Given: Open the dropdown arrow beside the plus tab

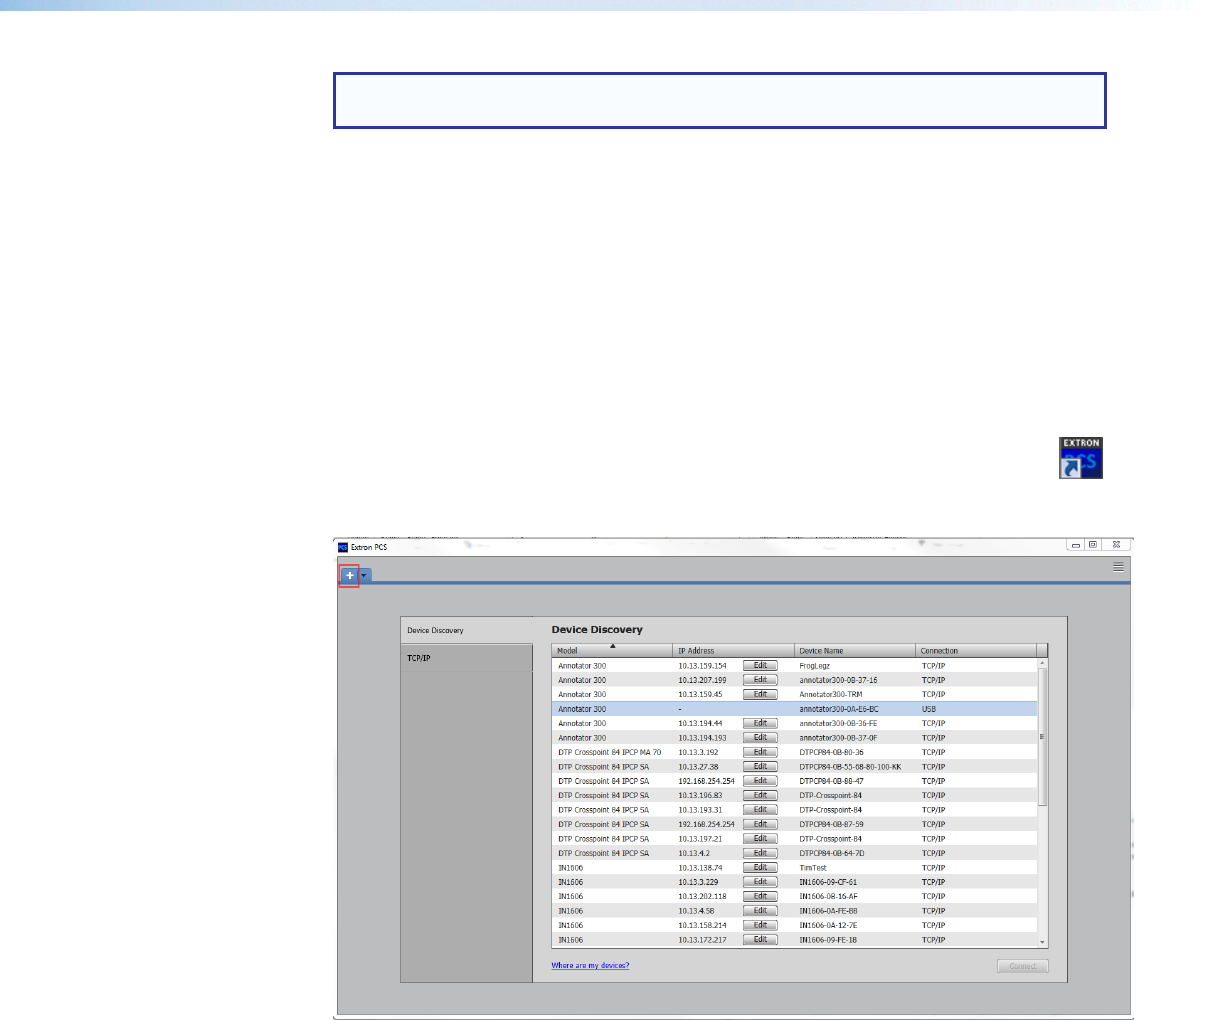Looking at the screenshot, I should 365,576.
